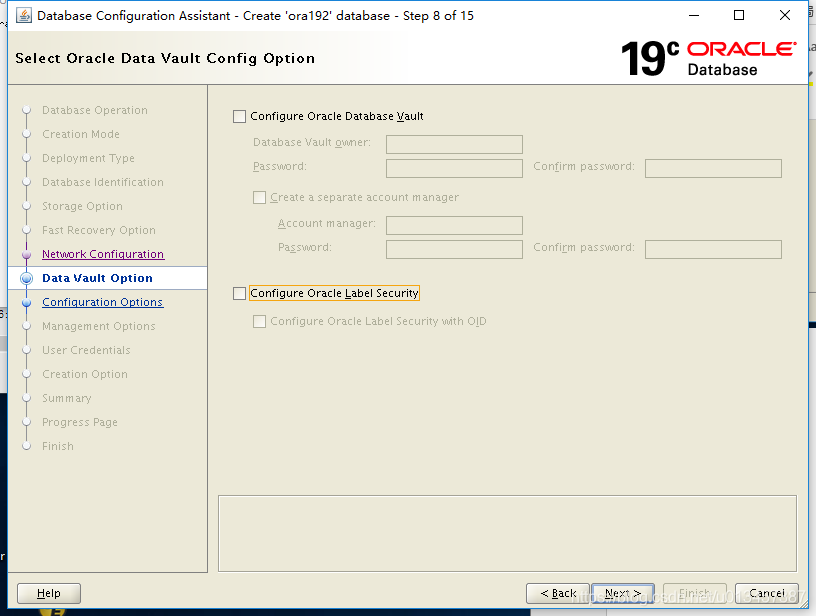Viewport: 816px width, 616px height.
Task: Click Management Options step label
Action: pyautogui.click(x=98, y=326)
